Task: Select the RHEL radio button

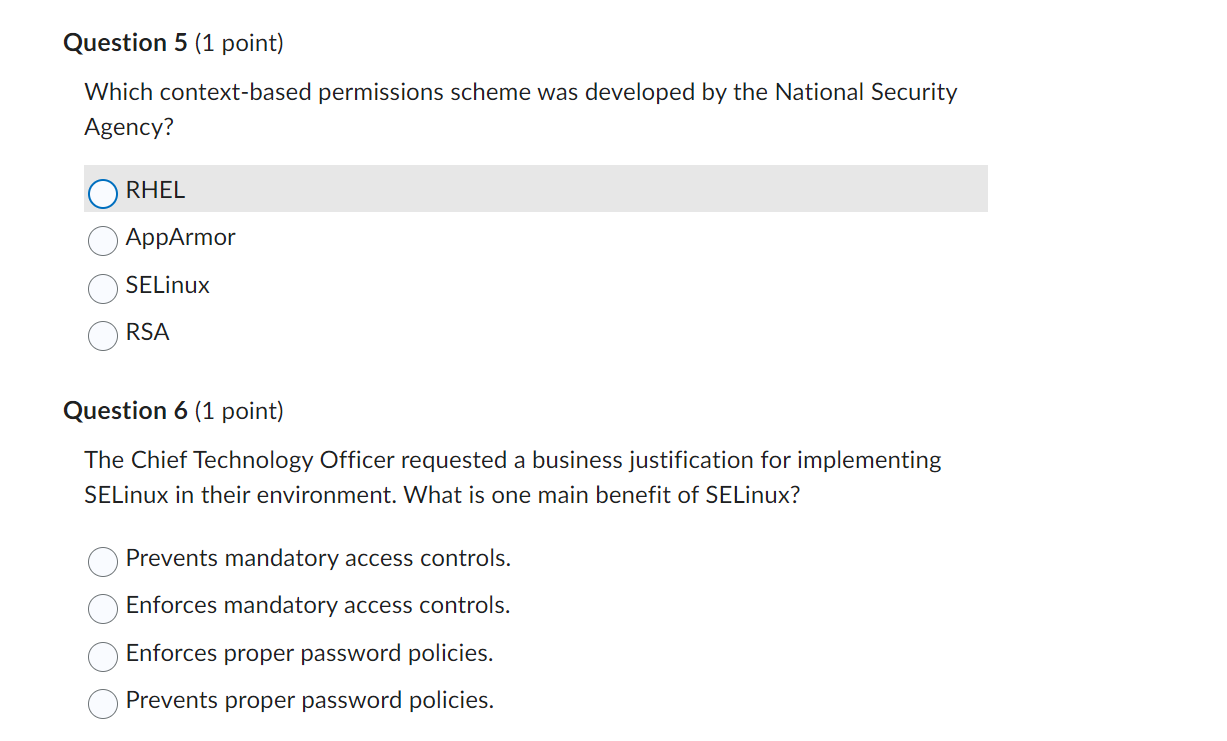Action: point(103,193)
